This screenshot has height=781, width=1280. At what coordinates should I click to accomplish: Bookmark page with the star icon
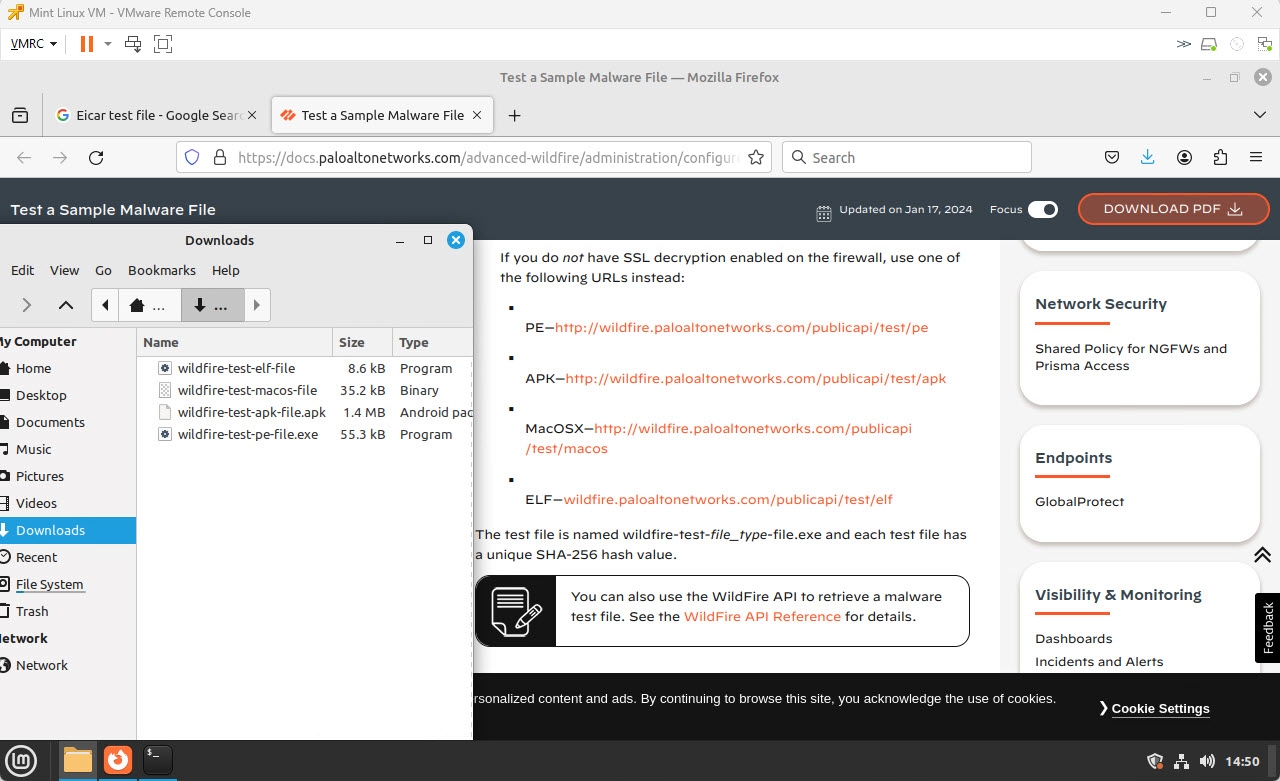[756, 158]
